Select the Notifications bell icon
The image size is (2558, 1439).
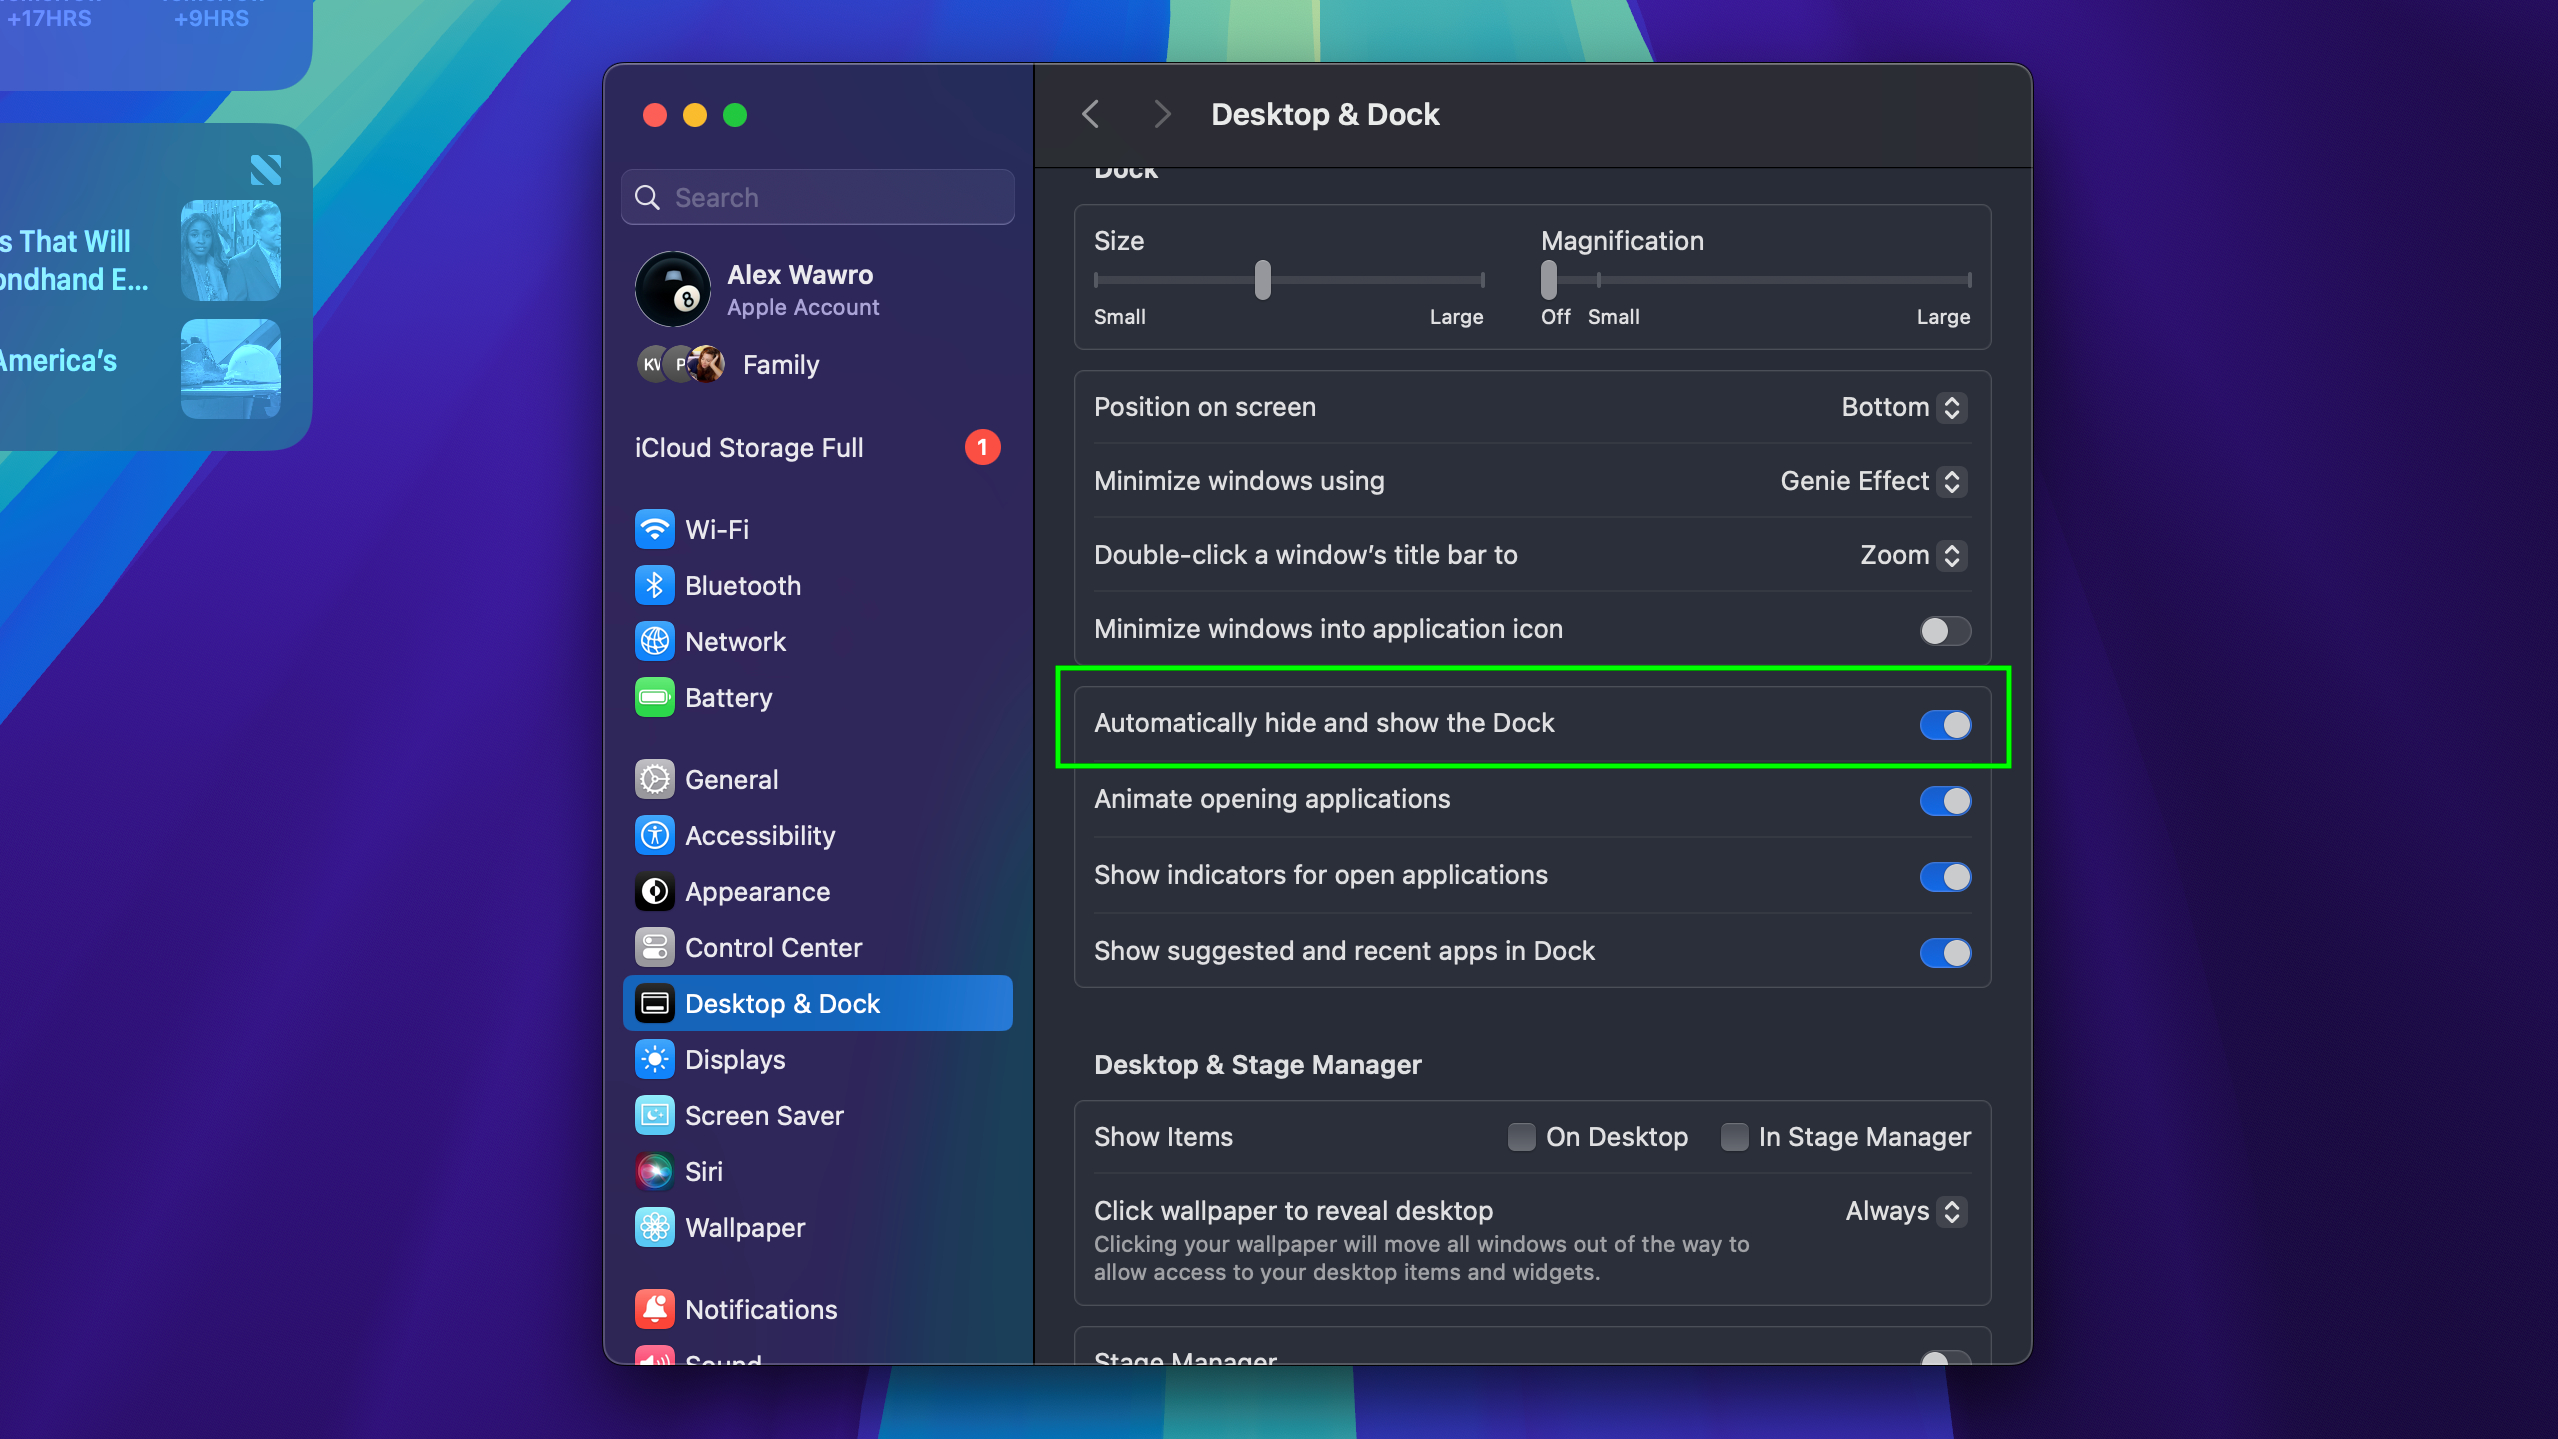pos(655,1310)
